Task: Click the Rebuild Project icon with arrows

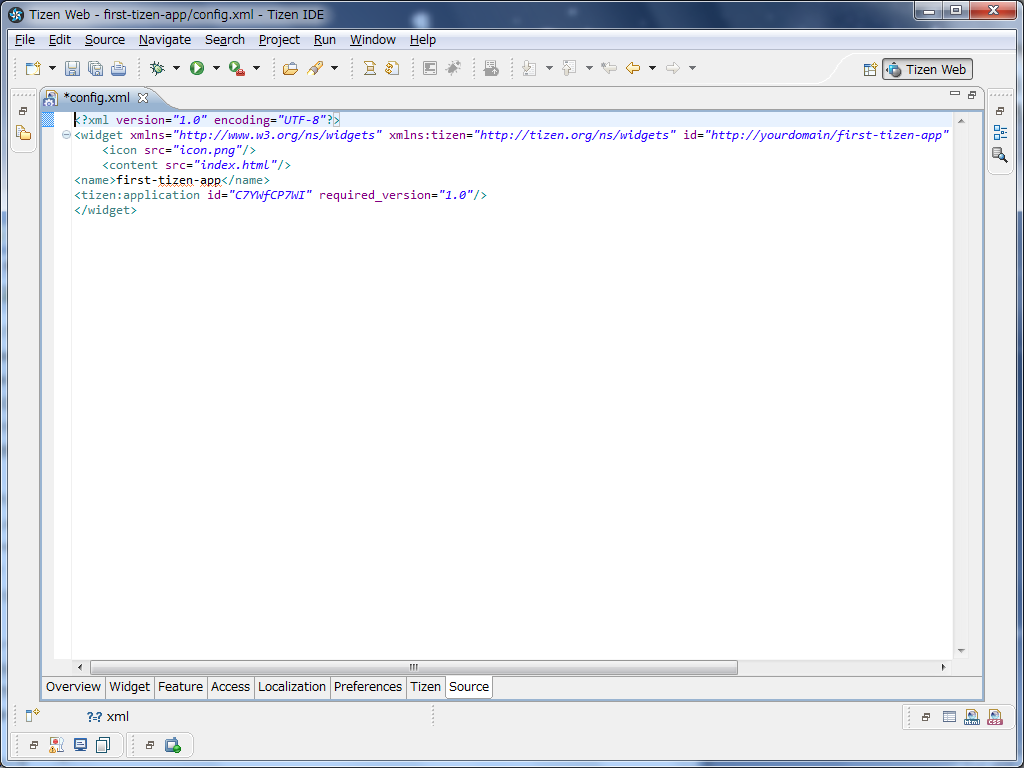Action: (x=392, y=68)
